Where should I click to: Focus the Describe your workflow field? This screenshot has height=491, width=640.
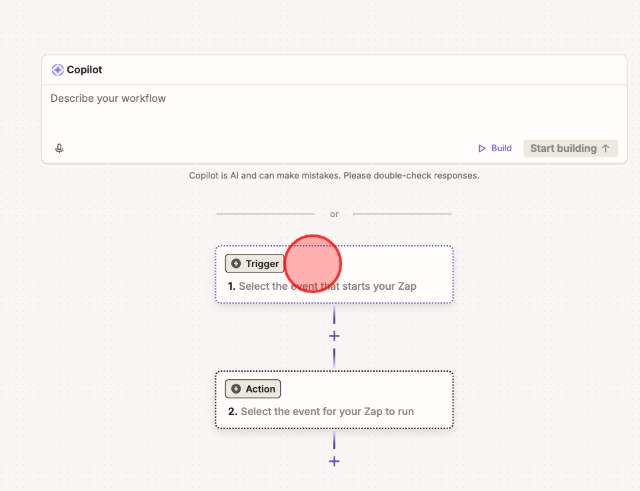pyautogui.click(x=334, y=110)
